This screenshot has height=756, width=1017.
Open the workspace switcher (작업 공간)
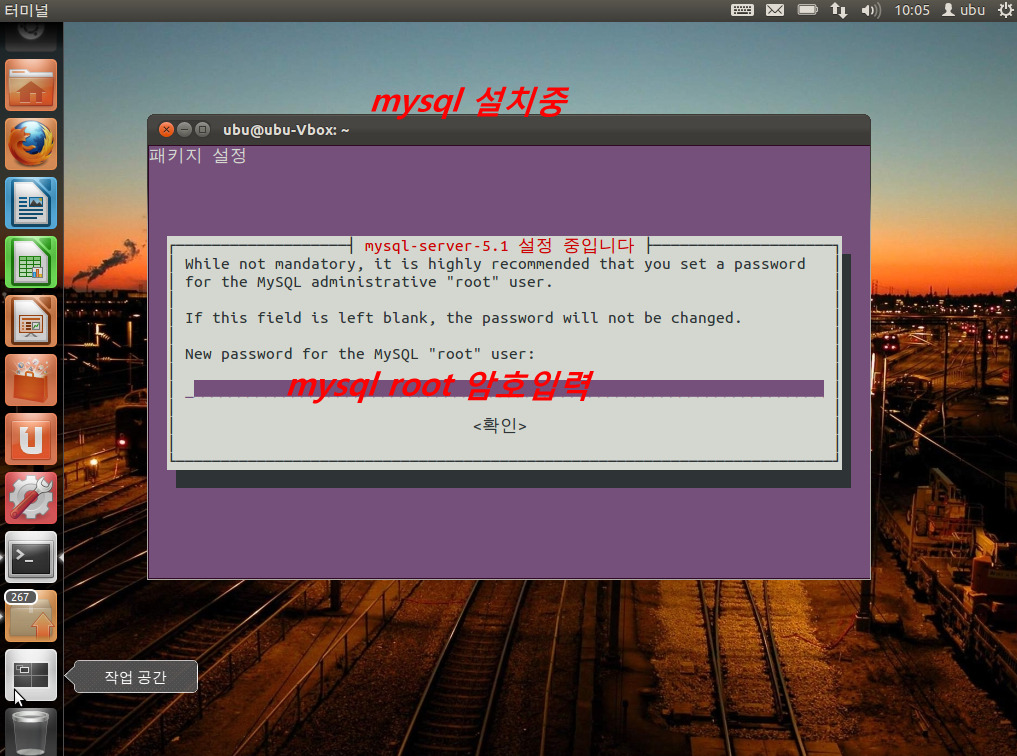[31, 676]
